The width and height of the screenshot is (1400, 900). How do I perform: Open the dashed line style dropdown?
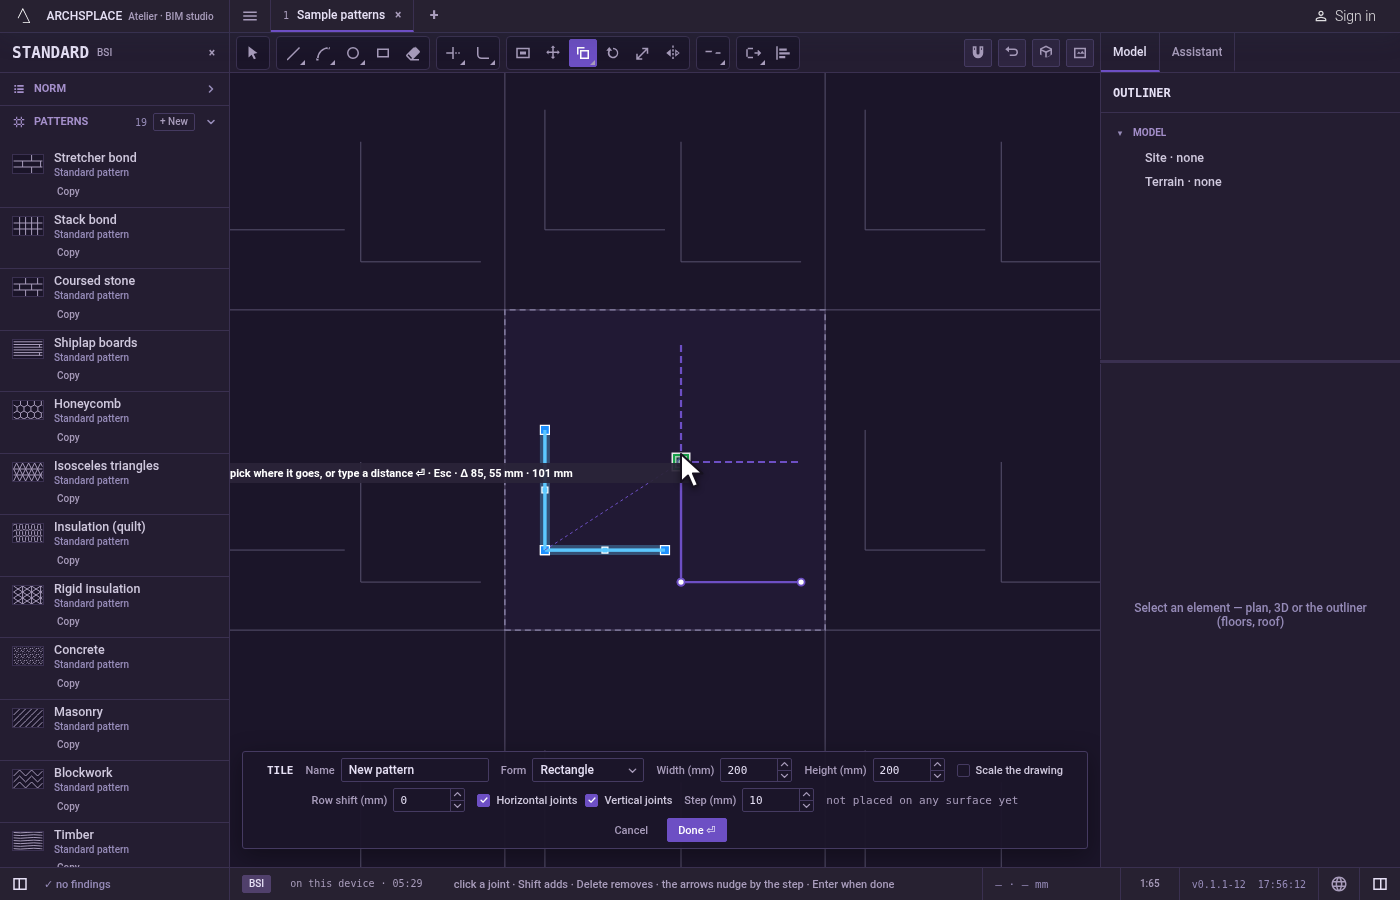713,53
